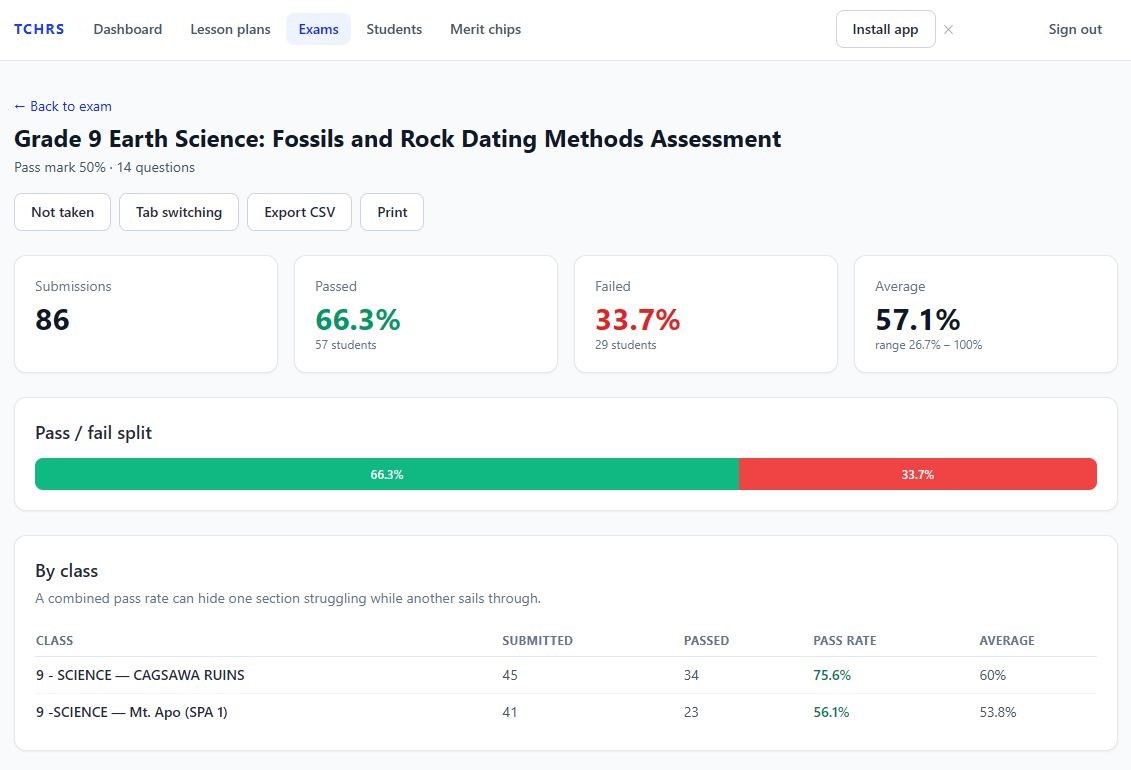The image size is (1131, 770).
Task: Select the Exams tab
Action: pyautogui.click(x=318, y=30)
